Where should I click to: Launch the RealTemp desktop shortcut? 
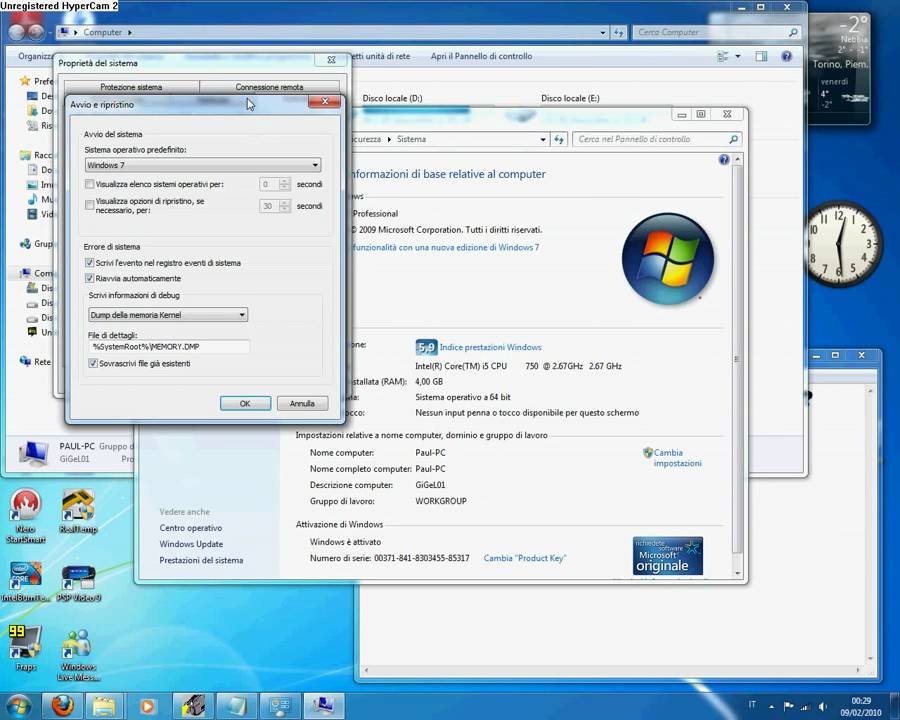[78, 511]
